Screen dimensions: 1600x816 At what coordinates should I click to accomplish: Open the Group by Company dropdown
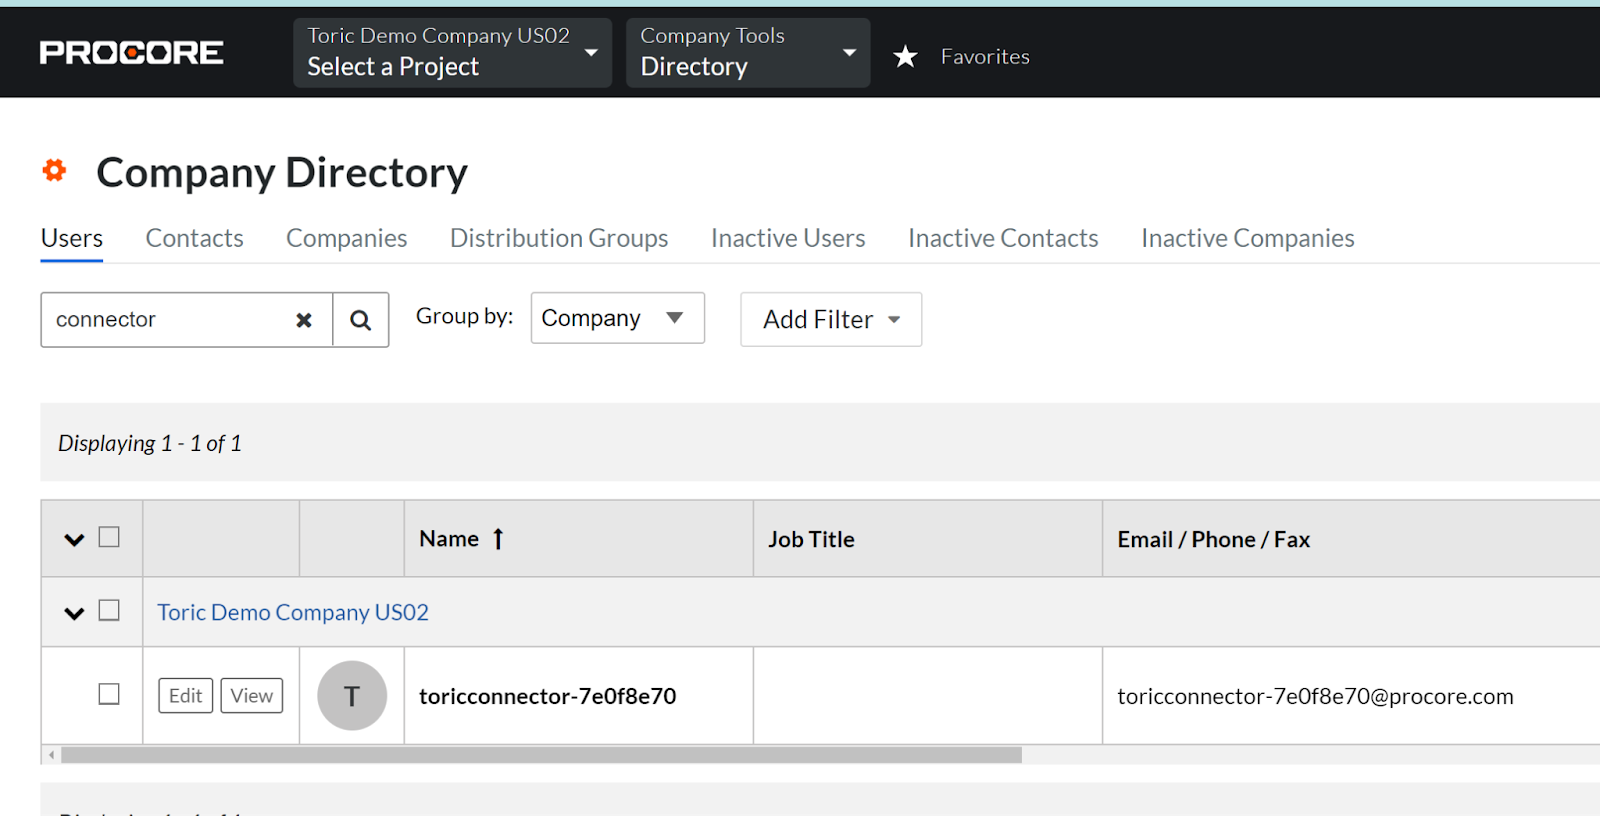coord(617,318)
